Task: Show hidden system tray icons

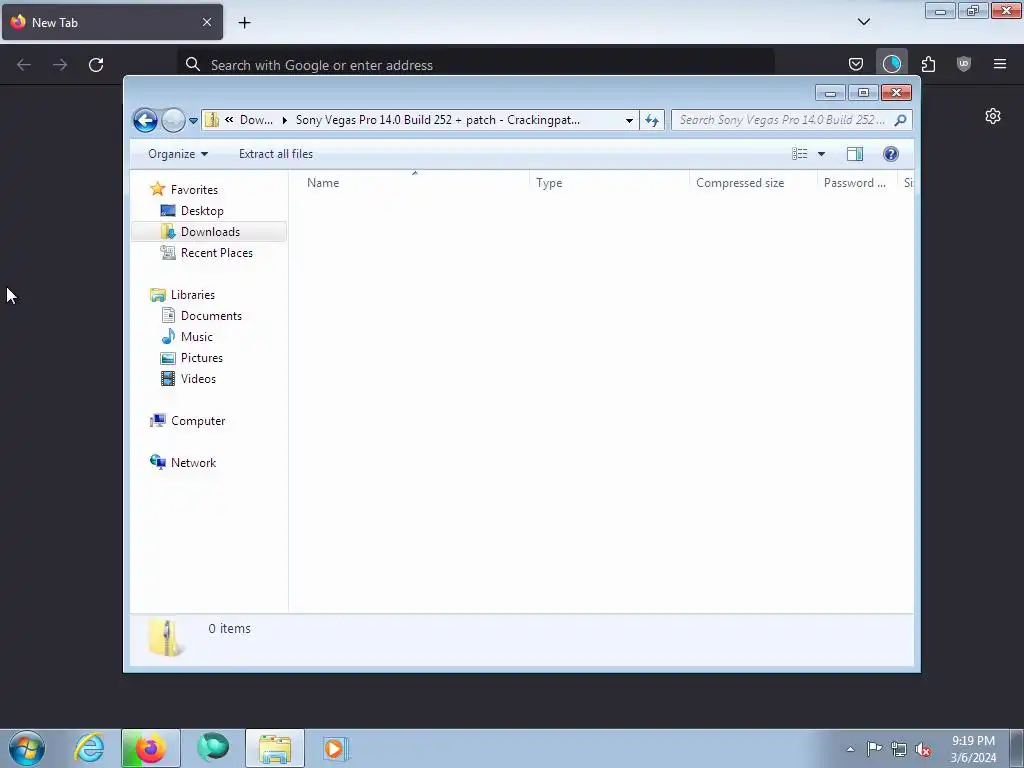Action: pyautogui.click(x=850, y=750)
